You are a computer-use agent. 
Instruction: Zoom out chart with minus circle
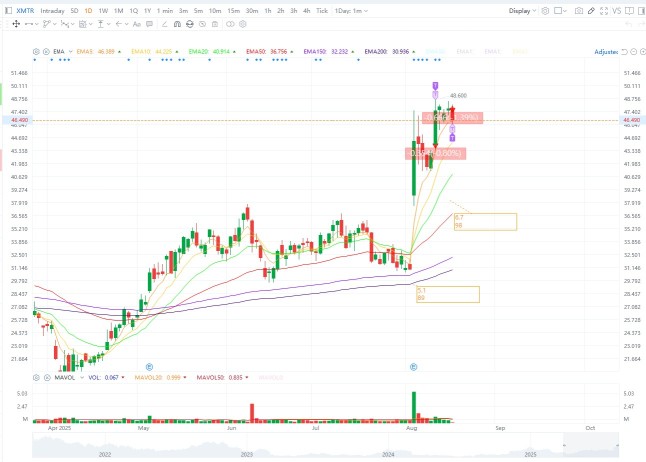(634, 52)
